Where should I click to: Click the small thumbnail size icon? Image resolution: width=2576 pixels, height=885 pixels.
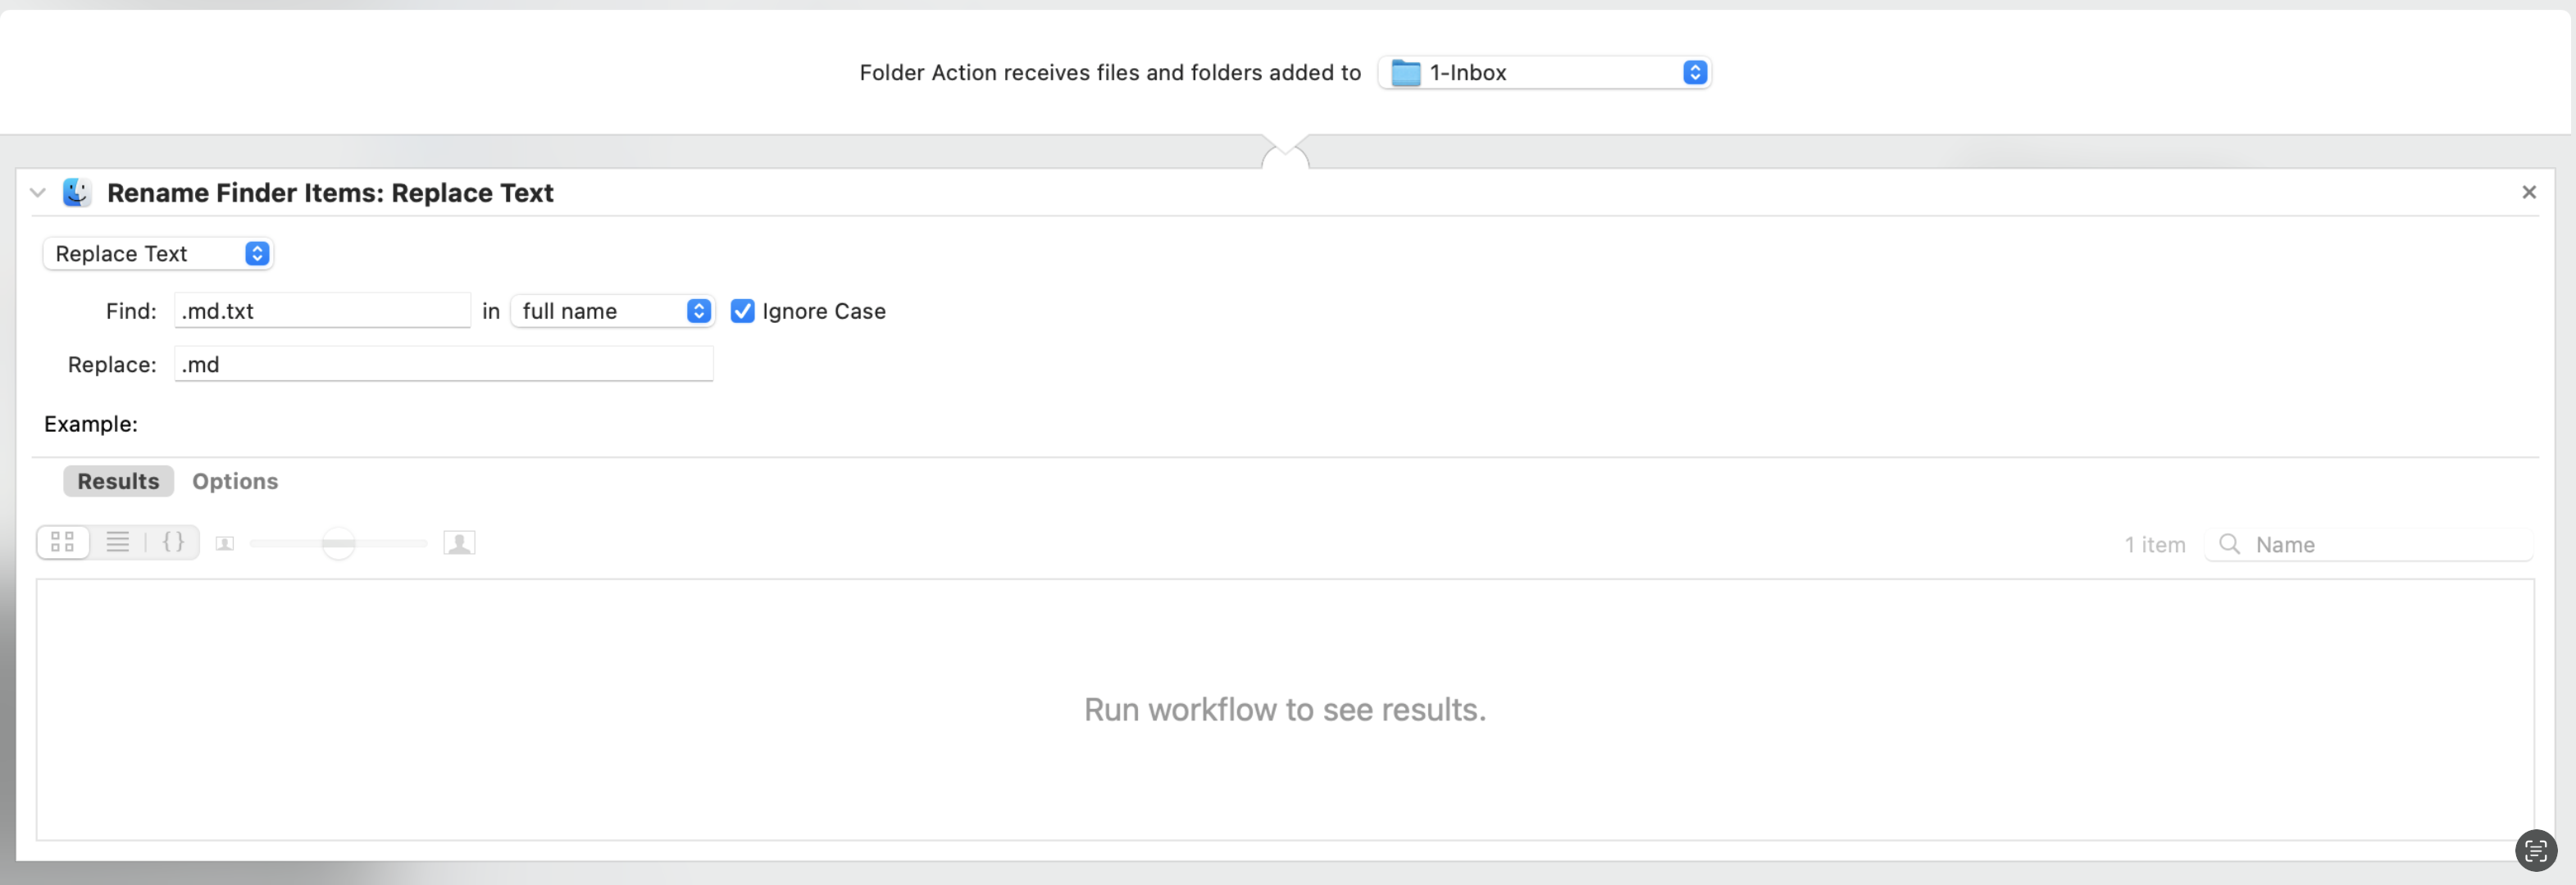tap(225, 543)
